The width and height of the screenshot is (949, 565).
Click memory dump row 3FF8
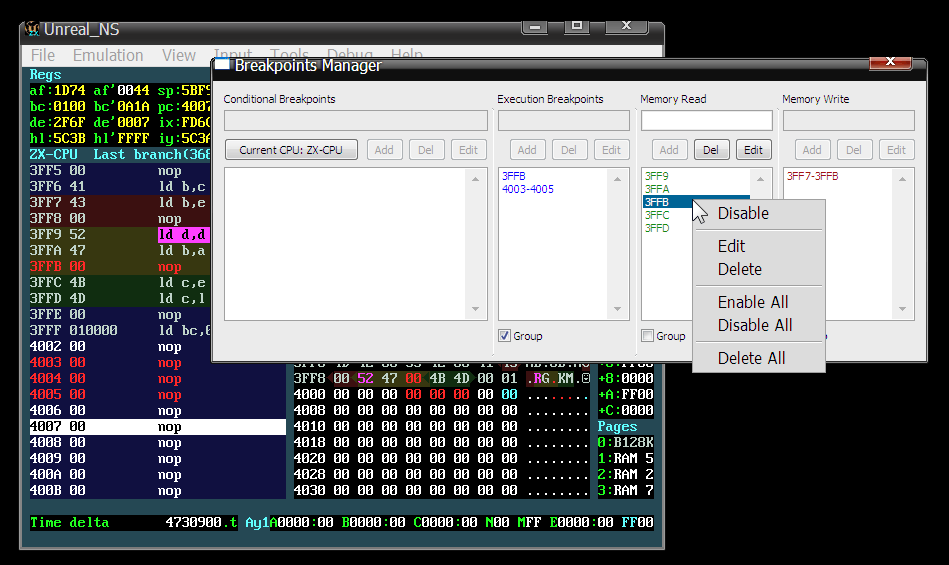click(x=441, y=379)
